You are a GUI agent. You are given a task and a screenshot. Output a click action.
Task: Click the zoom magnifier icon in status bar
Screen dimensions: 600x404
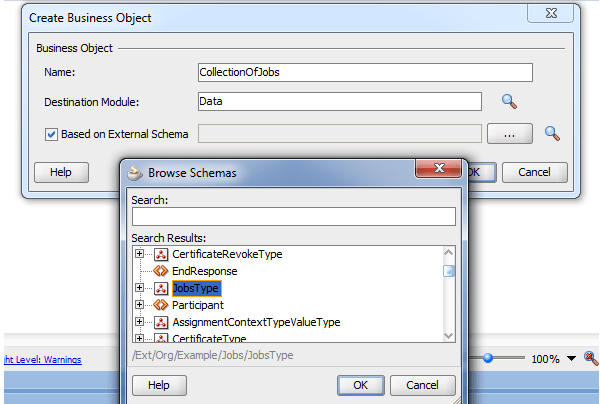tap(590, 358)
